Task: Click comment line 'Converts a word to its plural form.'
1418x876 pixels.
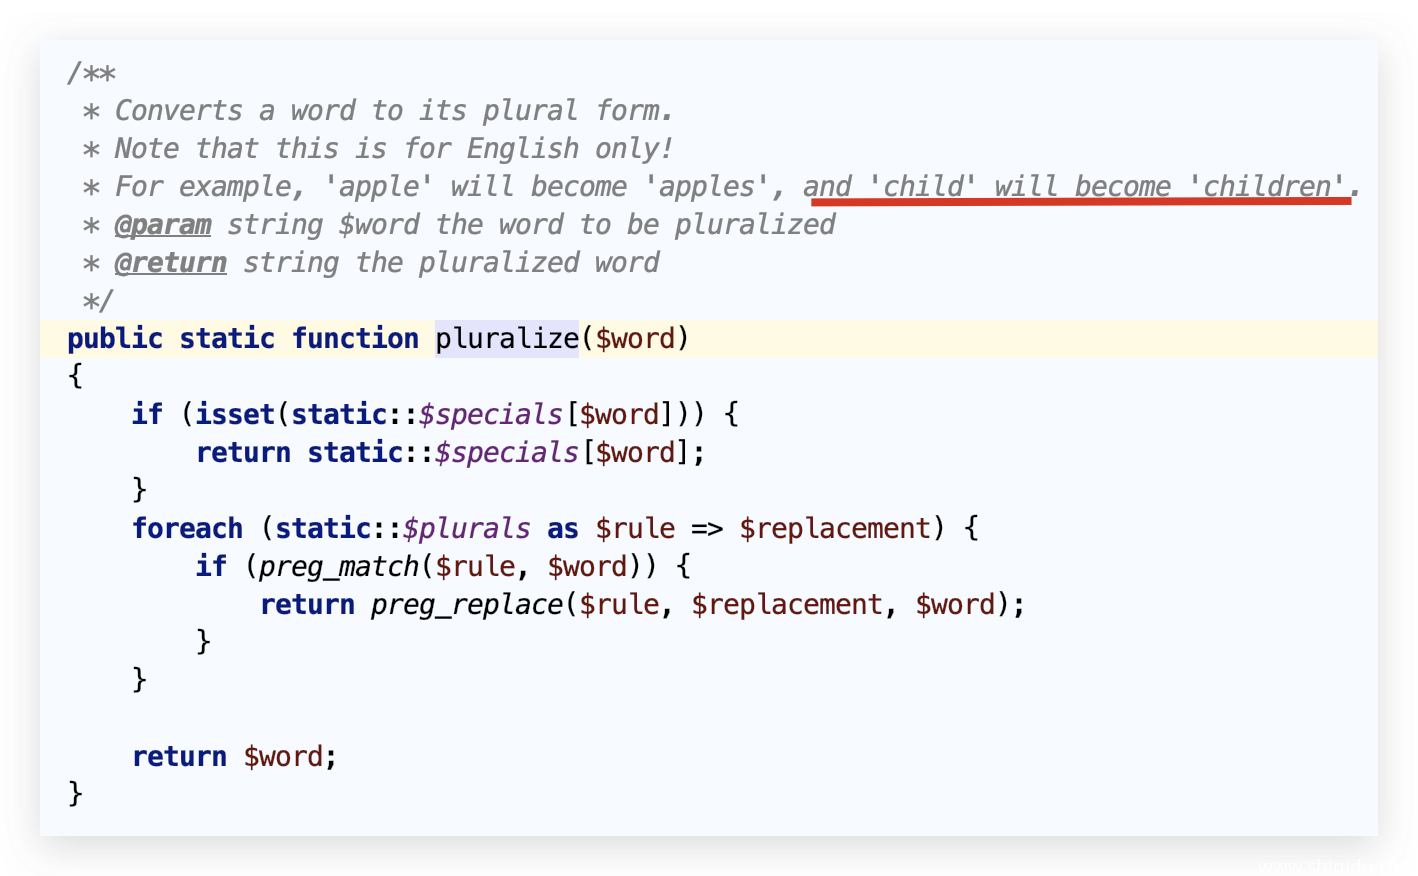Action: 394,110
